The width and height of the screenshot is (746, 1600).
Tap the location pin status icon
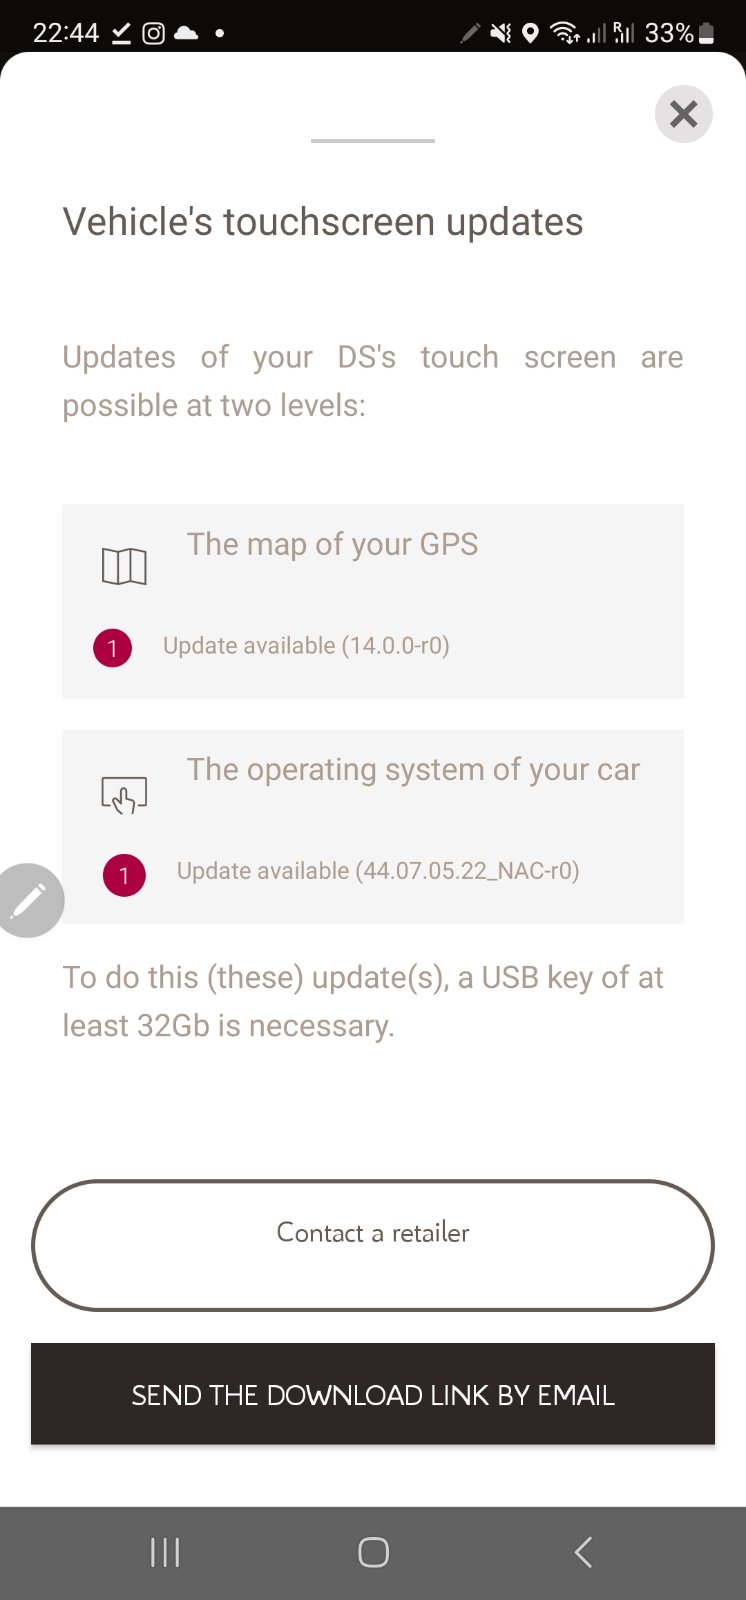click(531, 34)
